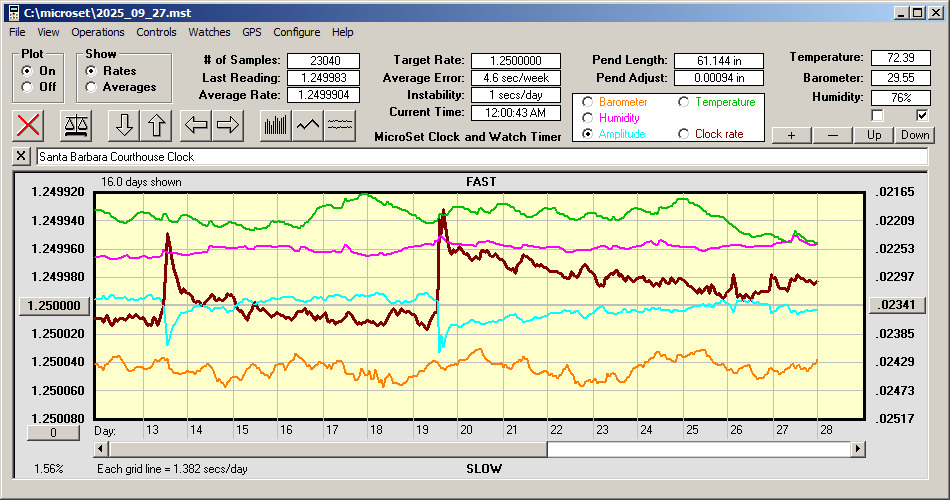The height and width of the screenshot is (500, 950).
Task: Click the Santa Barbara Courthouse Clock text field
Action: (x=480, y=157)
